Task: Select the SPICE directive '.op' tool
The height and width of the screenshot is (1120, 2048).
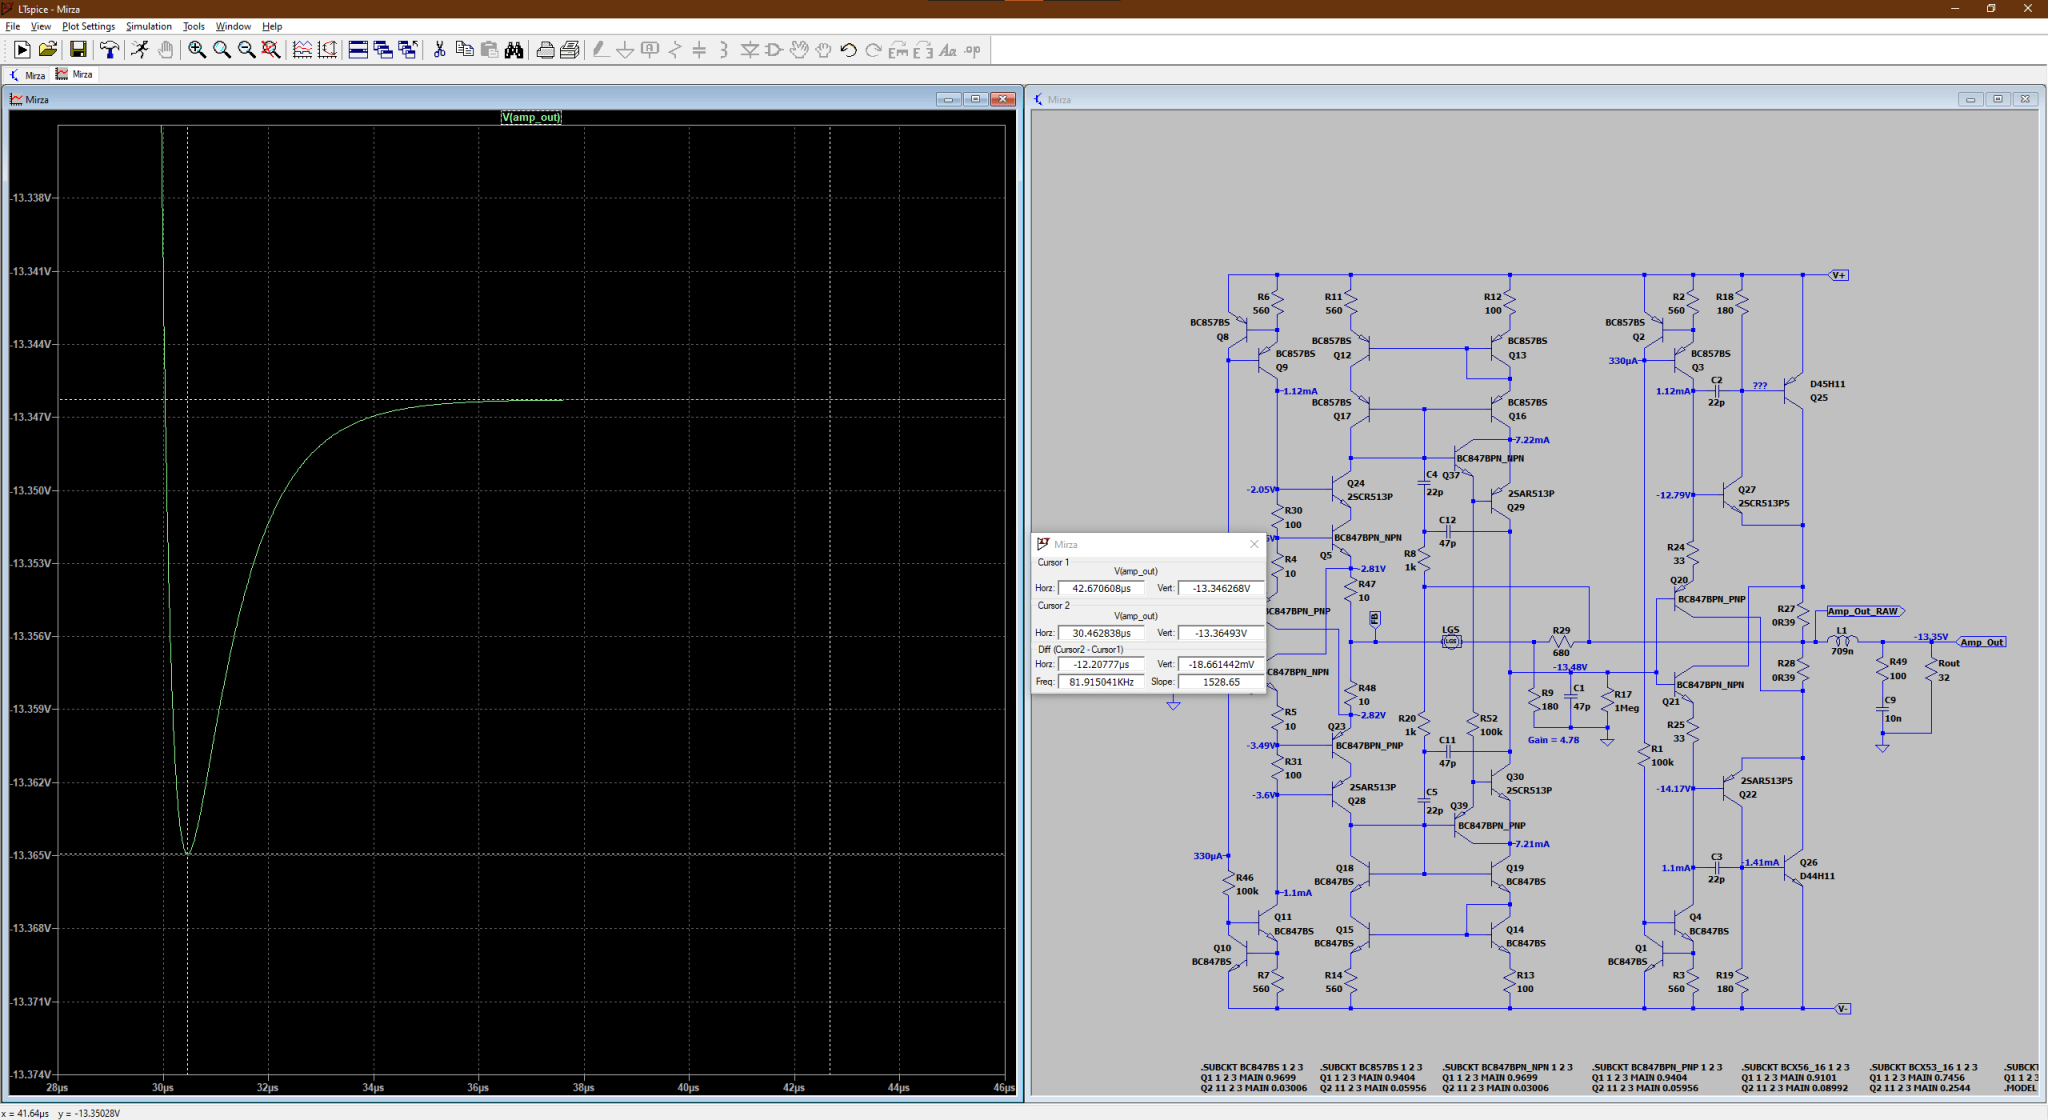Action: coord(972,50)
